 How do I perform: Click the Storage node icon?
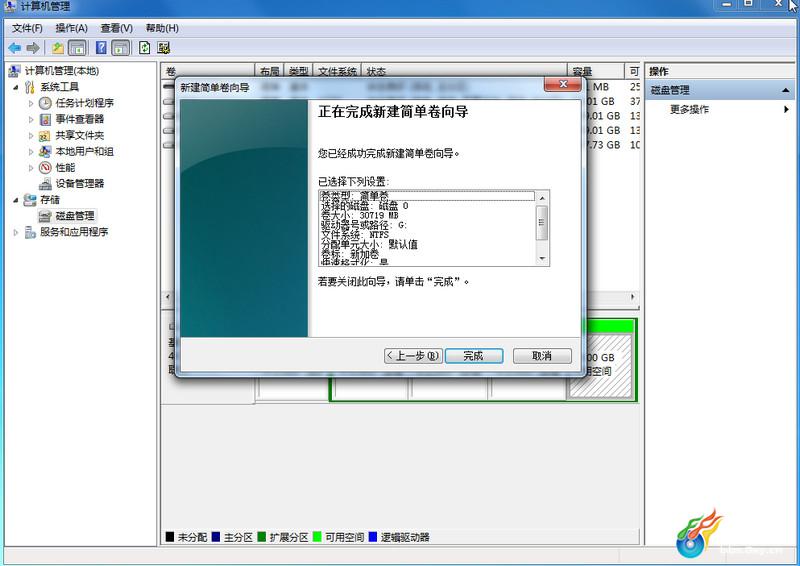click(x=30, y=200)
